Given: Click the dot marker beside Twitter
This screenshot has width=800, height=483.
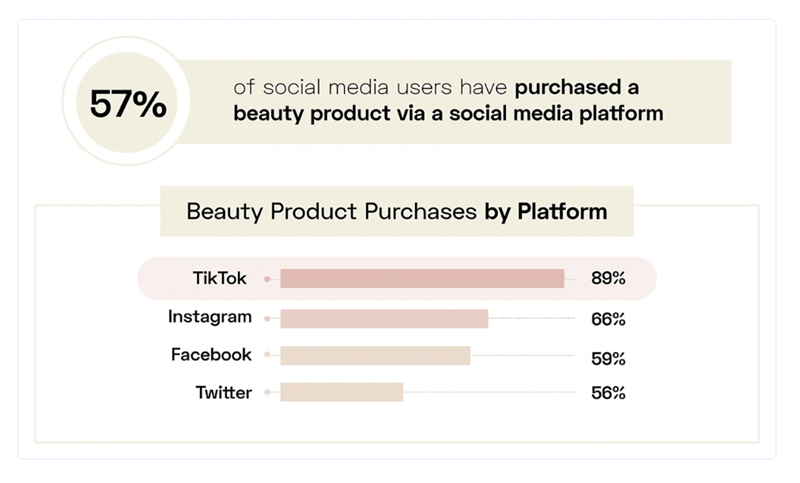Looking at the screenshot, I should 267,393.
